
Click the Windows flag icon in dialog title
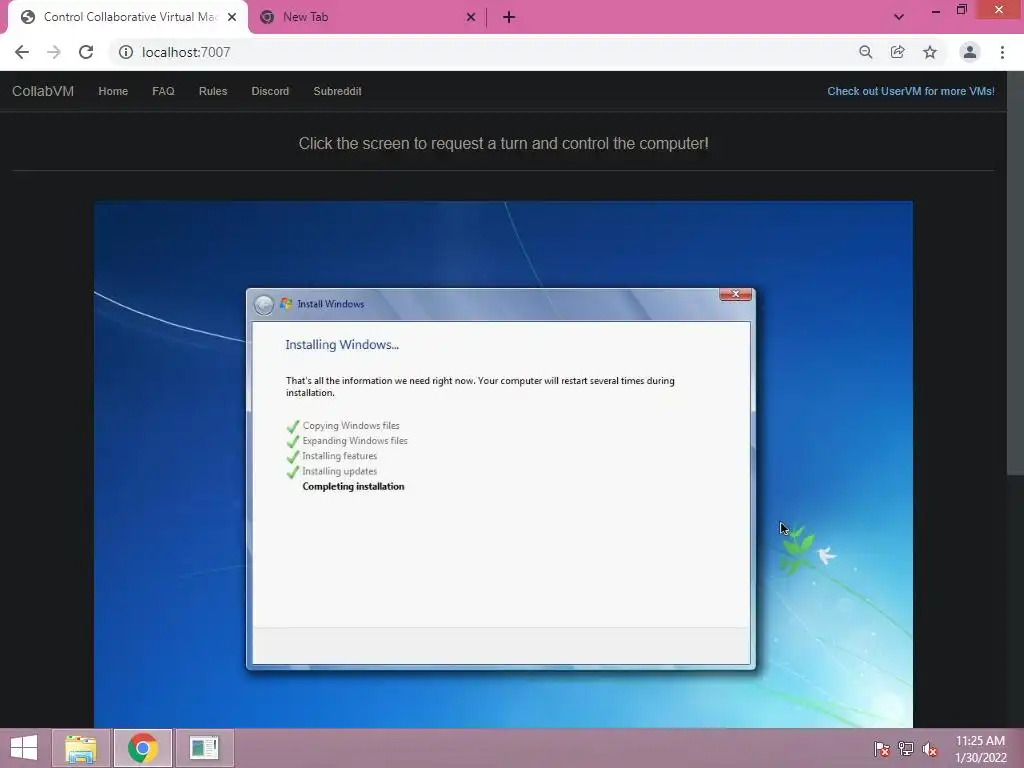[286, 304]
